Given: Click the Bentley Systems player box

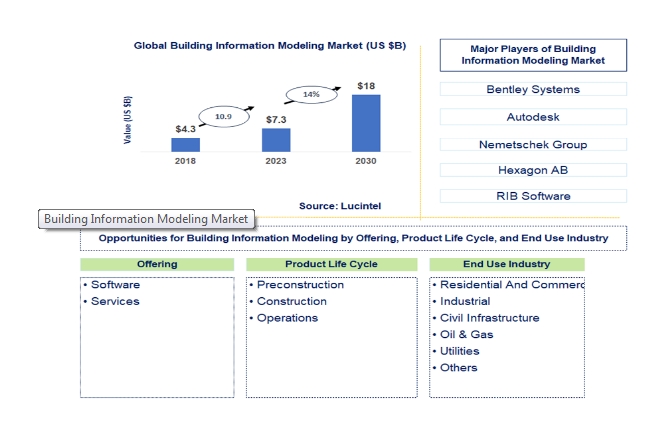Looking at the screenshot, I should (x=533, y=89).
